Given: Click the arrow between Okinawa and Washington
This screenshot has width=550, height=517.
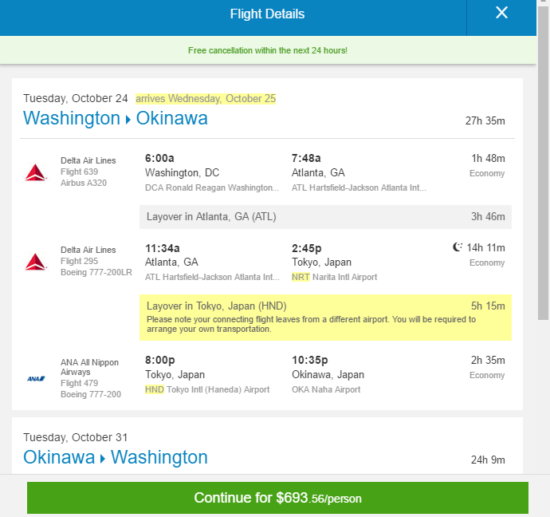Looking at the screenshot, I should (102, 459).
